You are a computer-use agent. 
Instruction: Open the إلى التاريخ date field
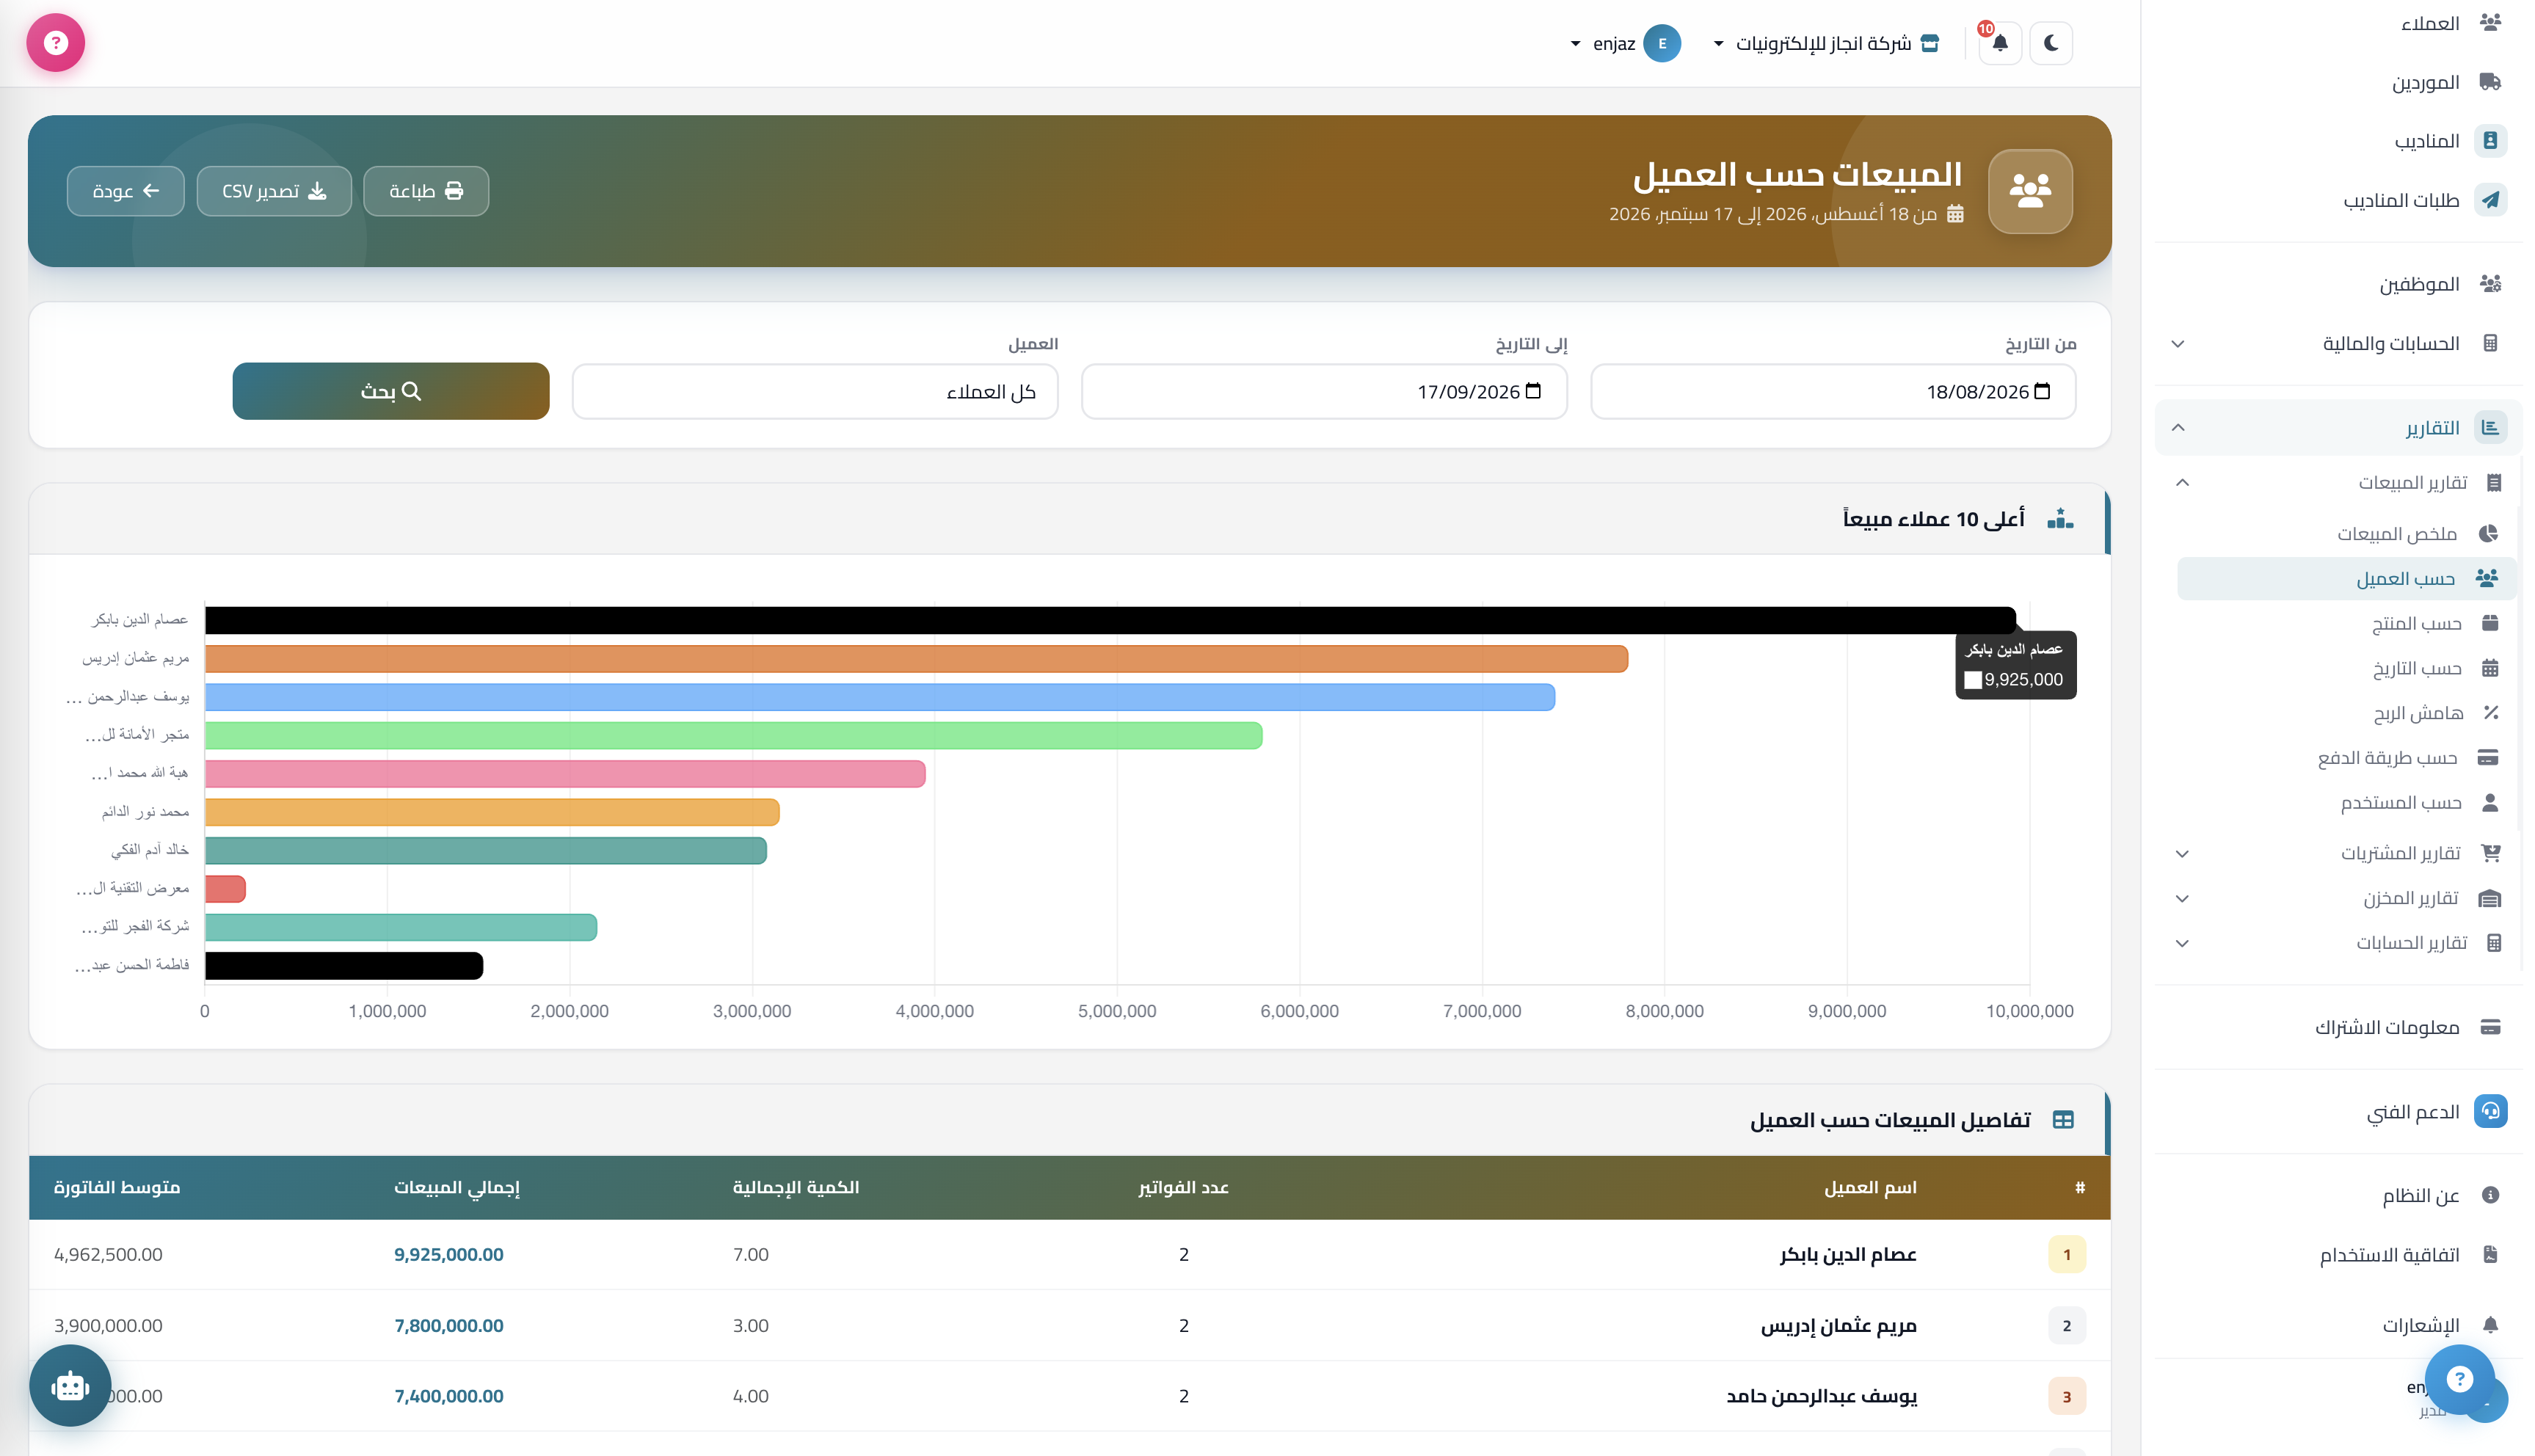coord(1324,392)
